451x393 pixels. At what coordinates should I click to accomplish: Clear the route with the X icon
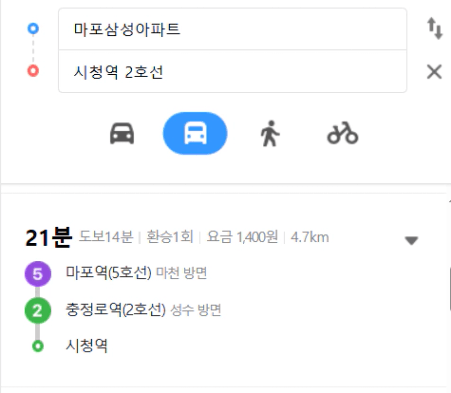(434, 72)
